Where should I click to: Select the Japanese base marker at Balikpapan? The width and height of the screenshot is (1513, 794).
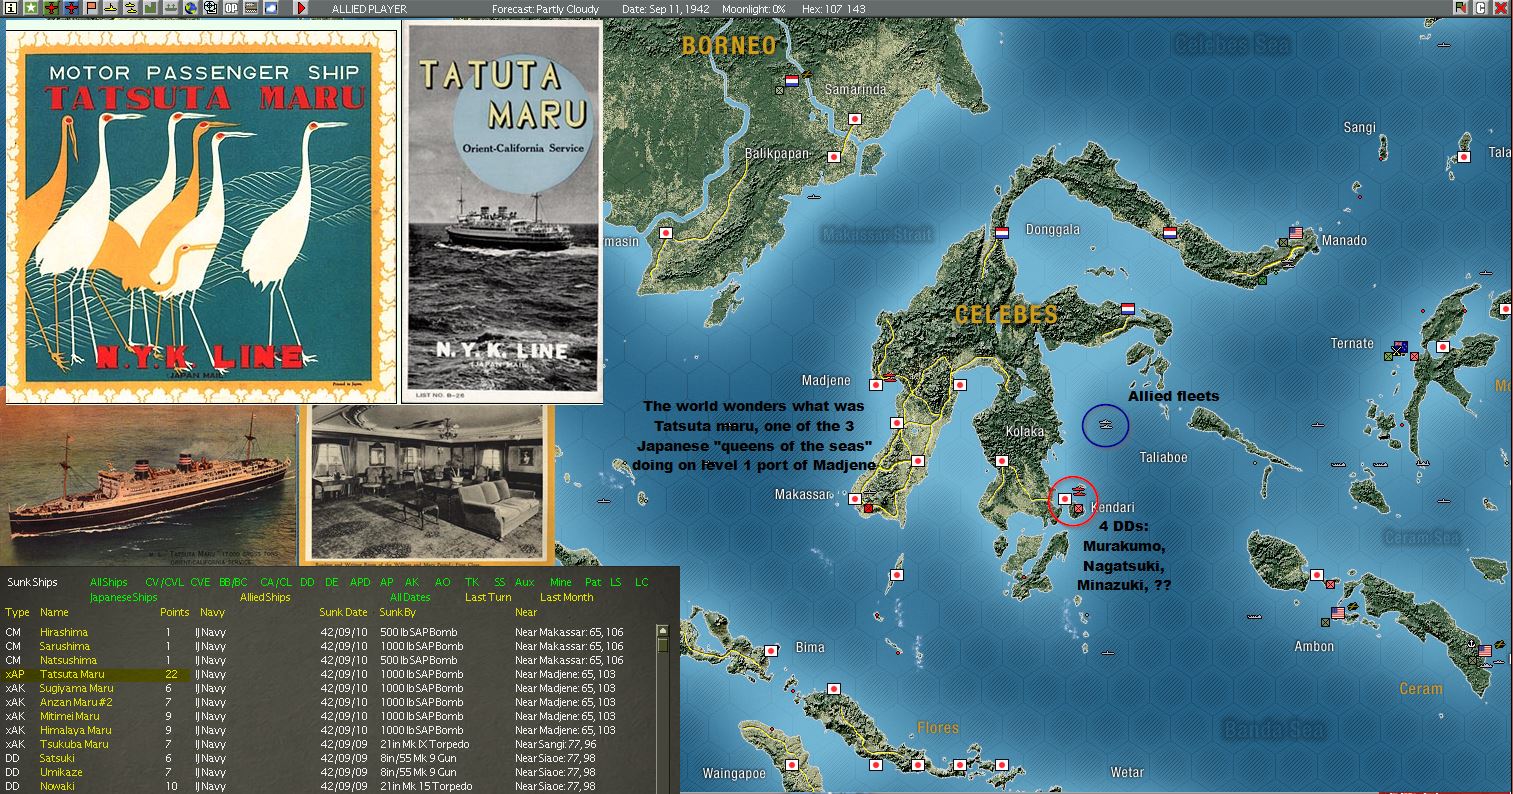click(x=834, y=157)
